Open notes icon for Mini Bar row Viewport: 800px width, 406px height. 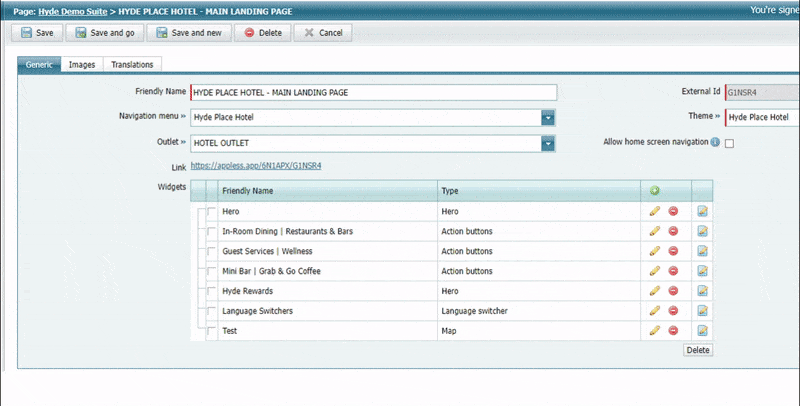703,271
